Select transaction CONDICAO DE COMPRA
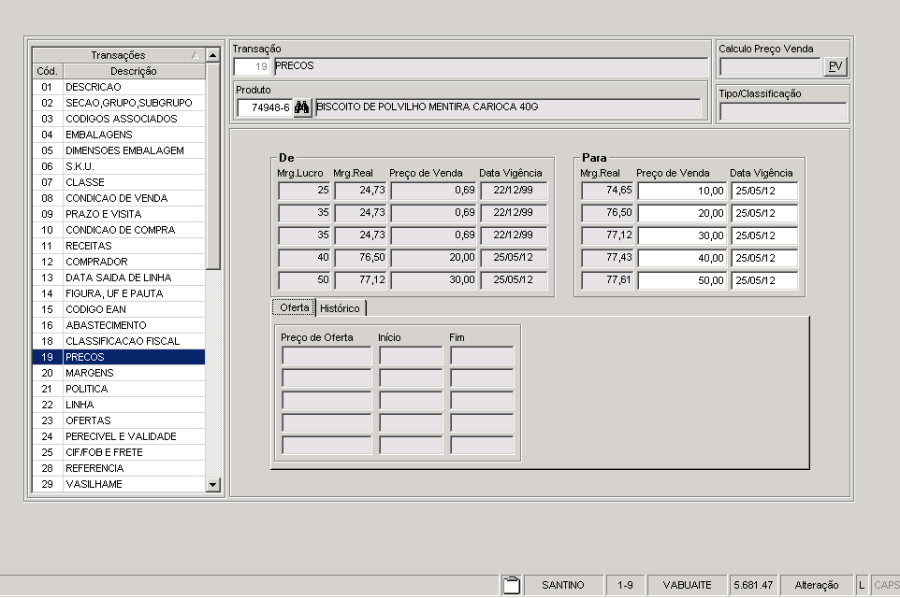900x598 pixels. point(119,230)
